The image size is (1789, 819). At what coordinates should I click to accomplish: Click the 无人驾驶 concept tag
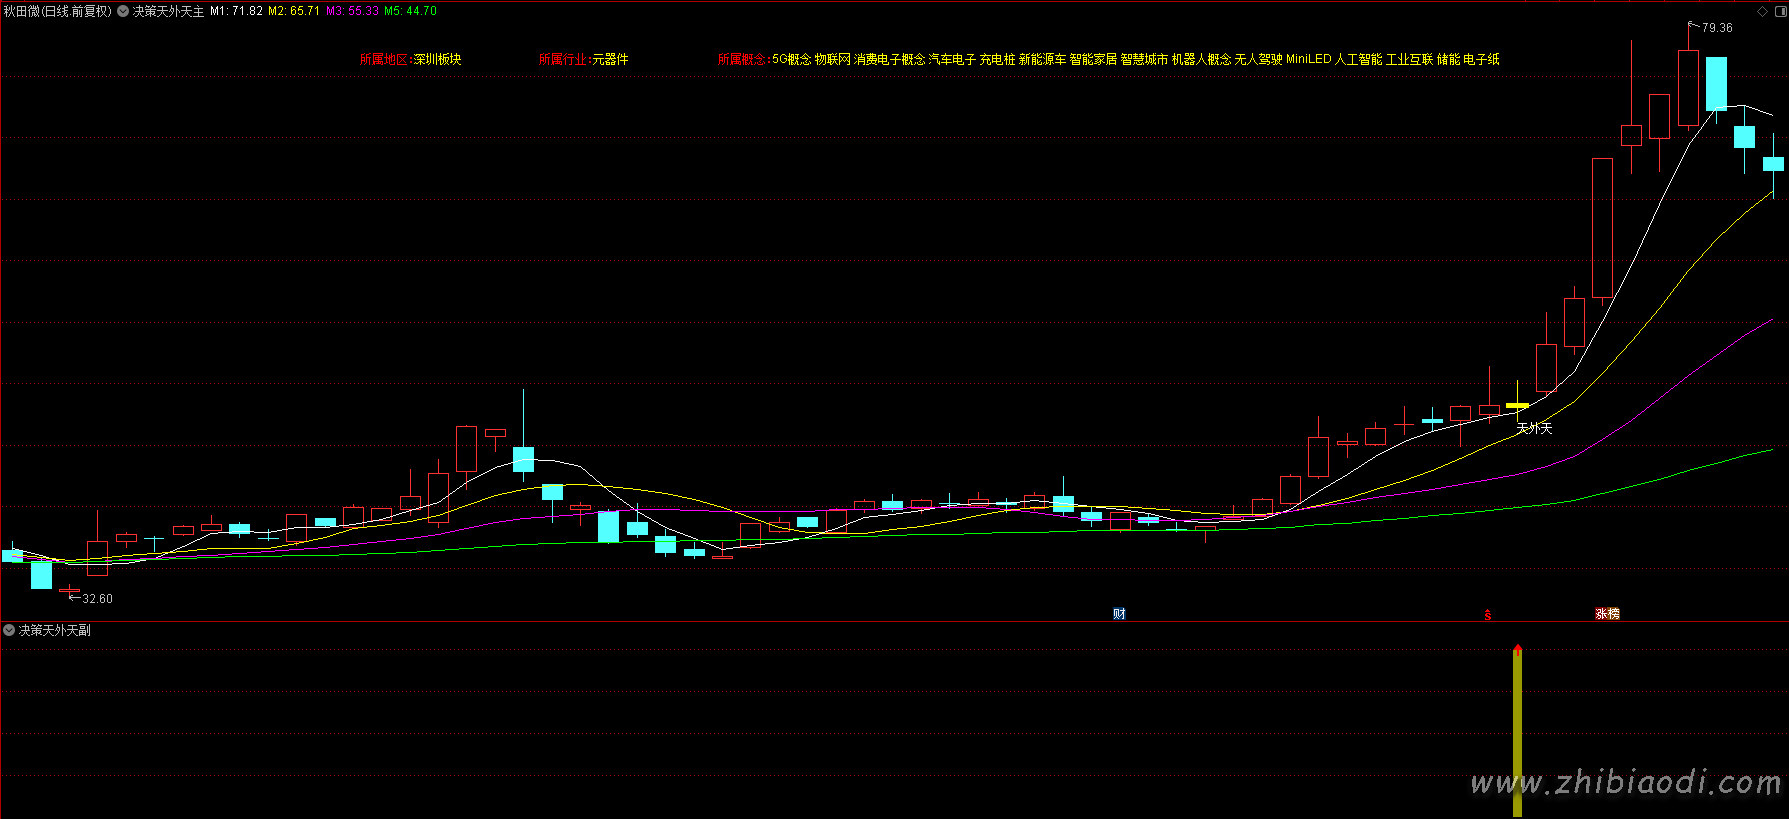[1258, 60]
